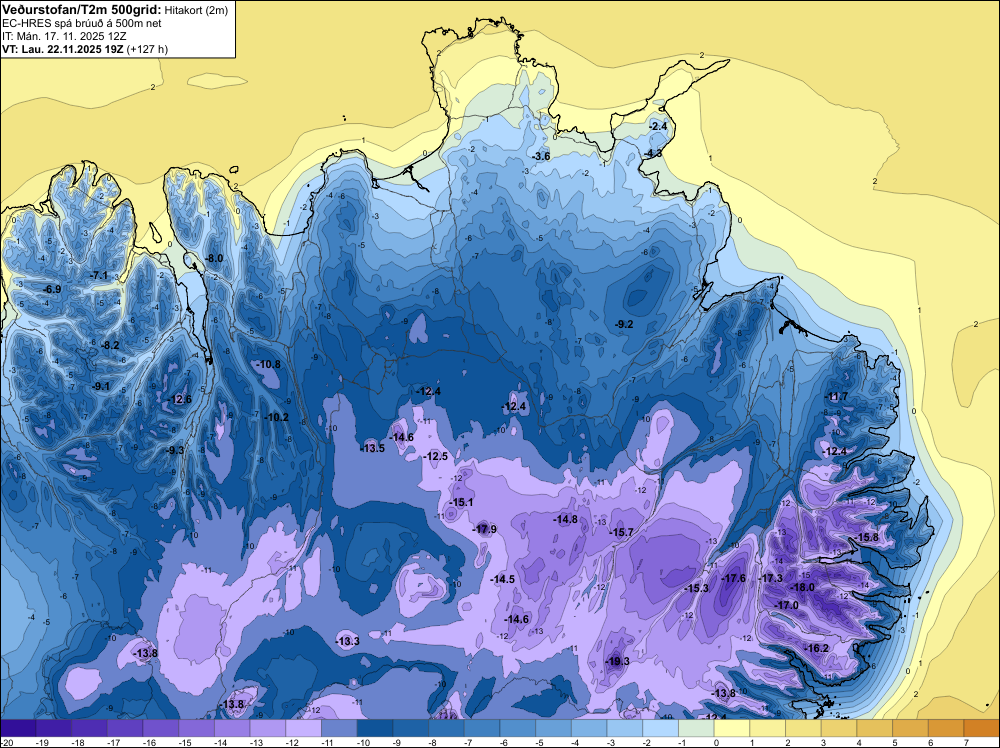Image resolution: width=1000 pixels, height=748 pixels.
Task: Pick the legend color swatch labeled 7
Action: [982, 727]
